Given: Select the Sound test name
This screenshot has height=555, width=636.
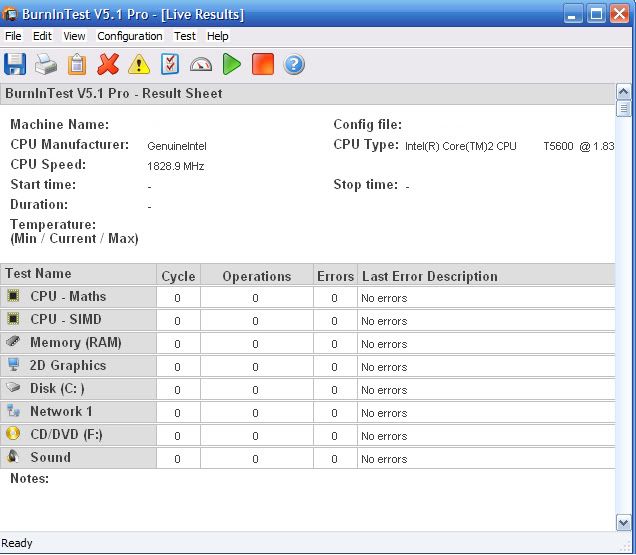Looking at the screenshot, I should pyautogui.click(x=51, y=457).
